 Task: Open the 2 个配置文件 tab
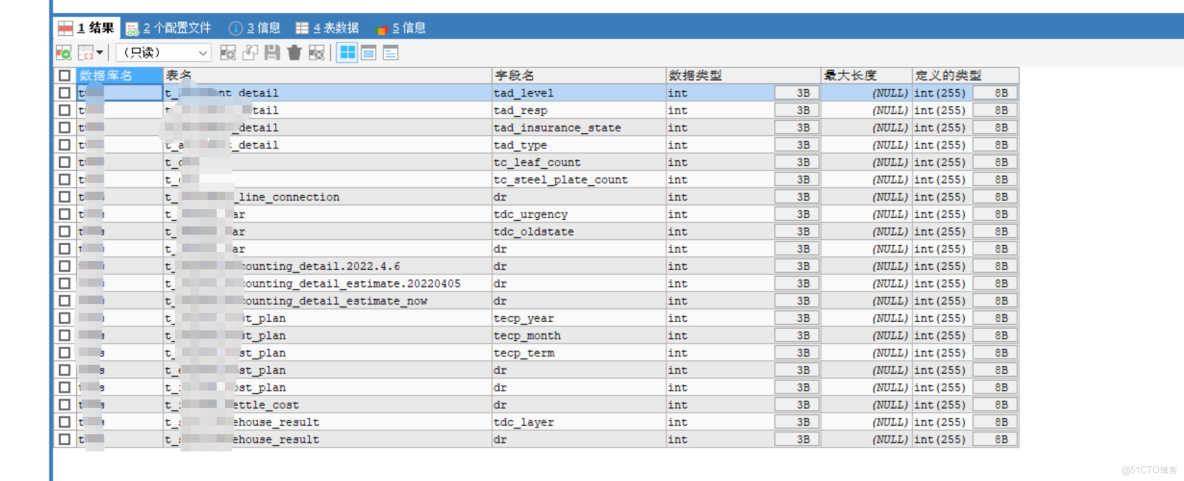click(x=168, y=28)
